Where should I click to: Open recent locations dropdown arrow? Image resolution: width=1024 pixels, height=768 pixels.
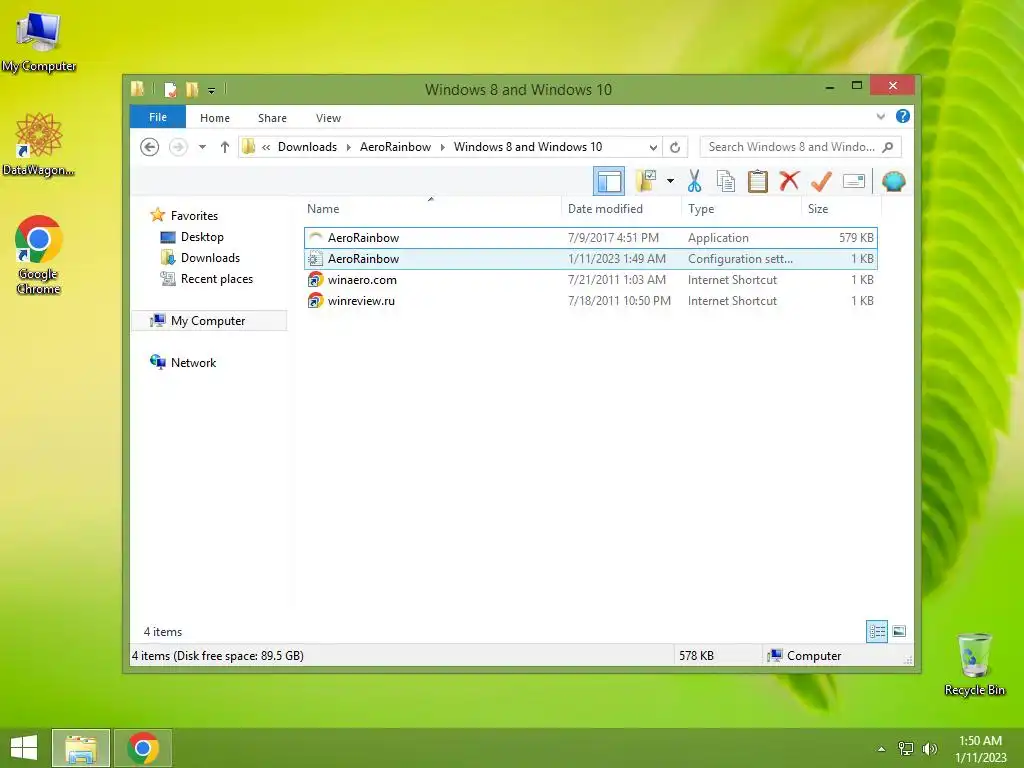pos(202,147)
